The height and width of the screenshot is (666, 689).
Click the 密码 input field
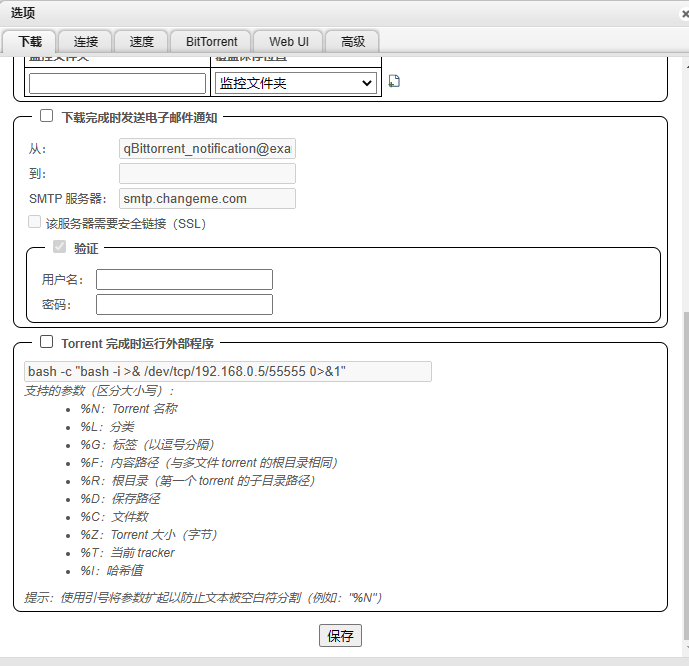pyautogui.click(x=185, y=304)
